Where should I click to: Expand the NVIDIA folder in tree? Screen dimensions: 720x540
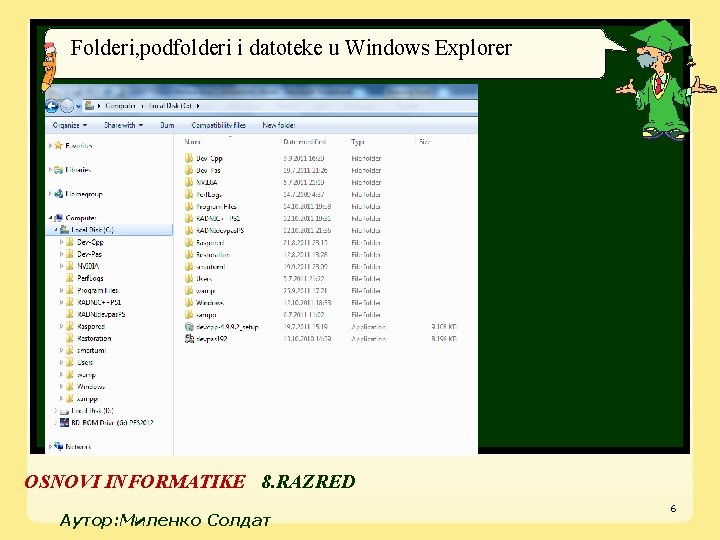pyautogui.click(x=61, y=266)
